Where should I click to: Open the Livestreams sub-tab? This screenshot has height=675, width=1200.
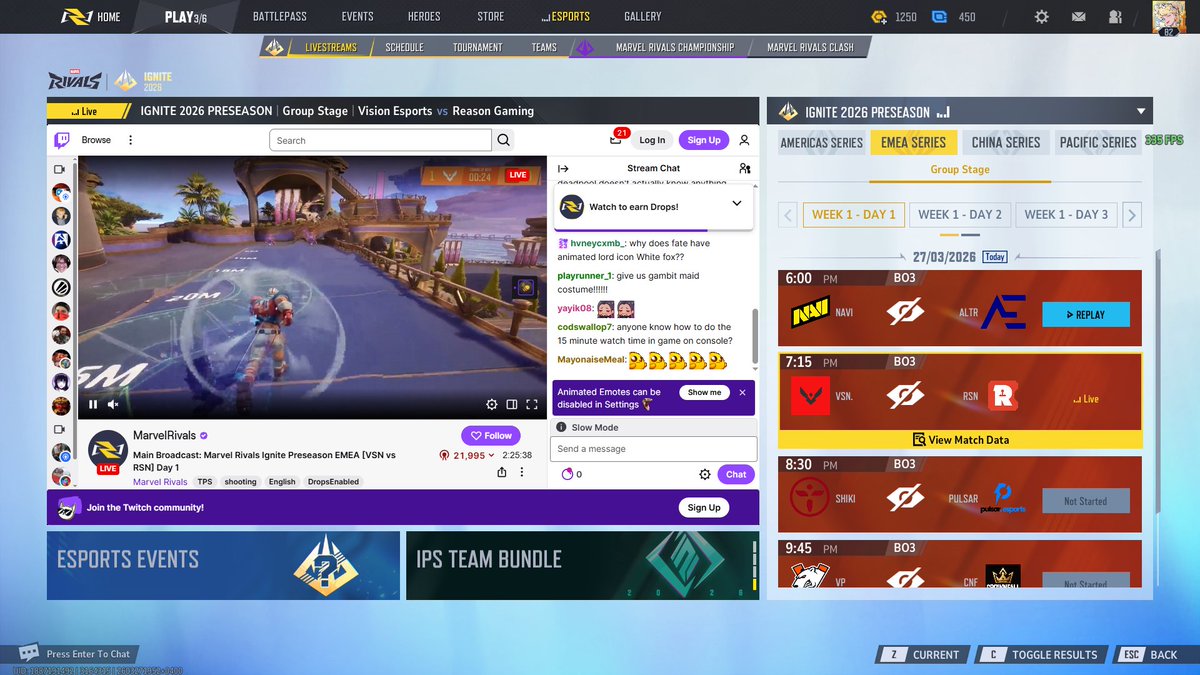[x=331, y=47]
